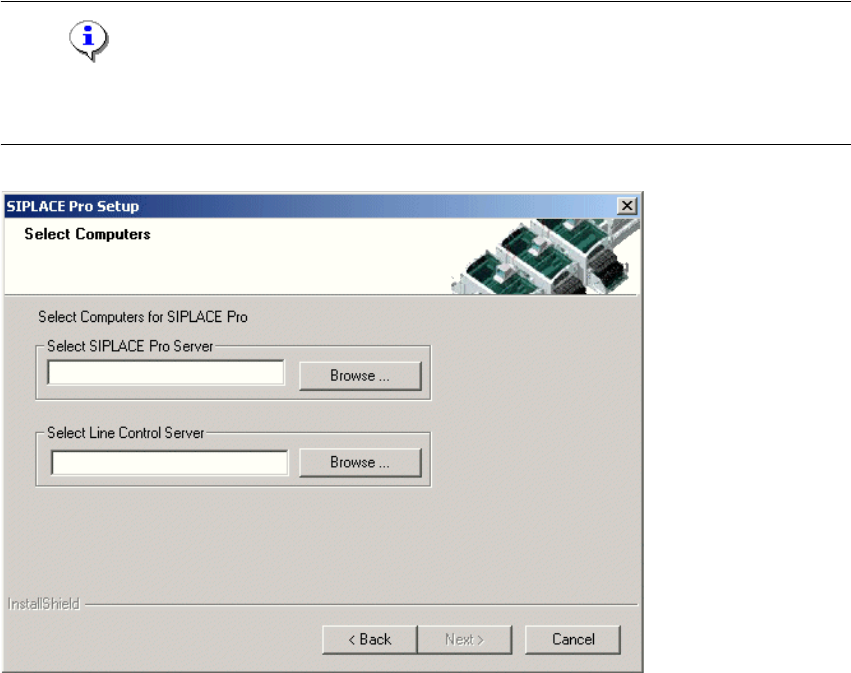The height and width of the screenshot is (673, 851).
Task: Click the SIPLACE Pro Server name field
Action: point(166,372)
